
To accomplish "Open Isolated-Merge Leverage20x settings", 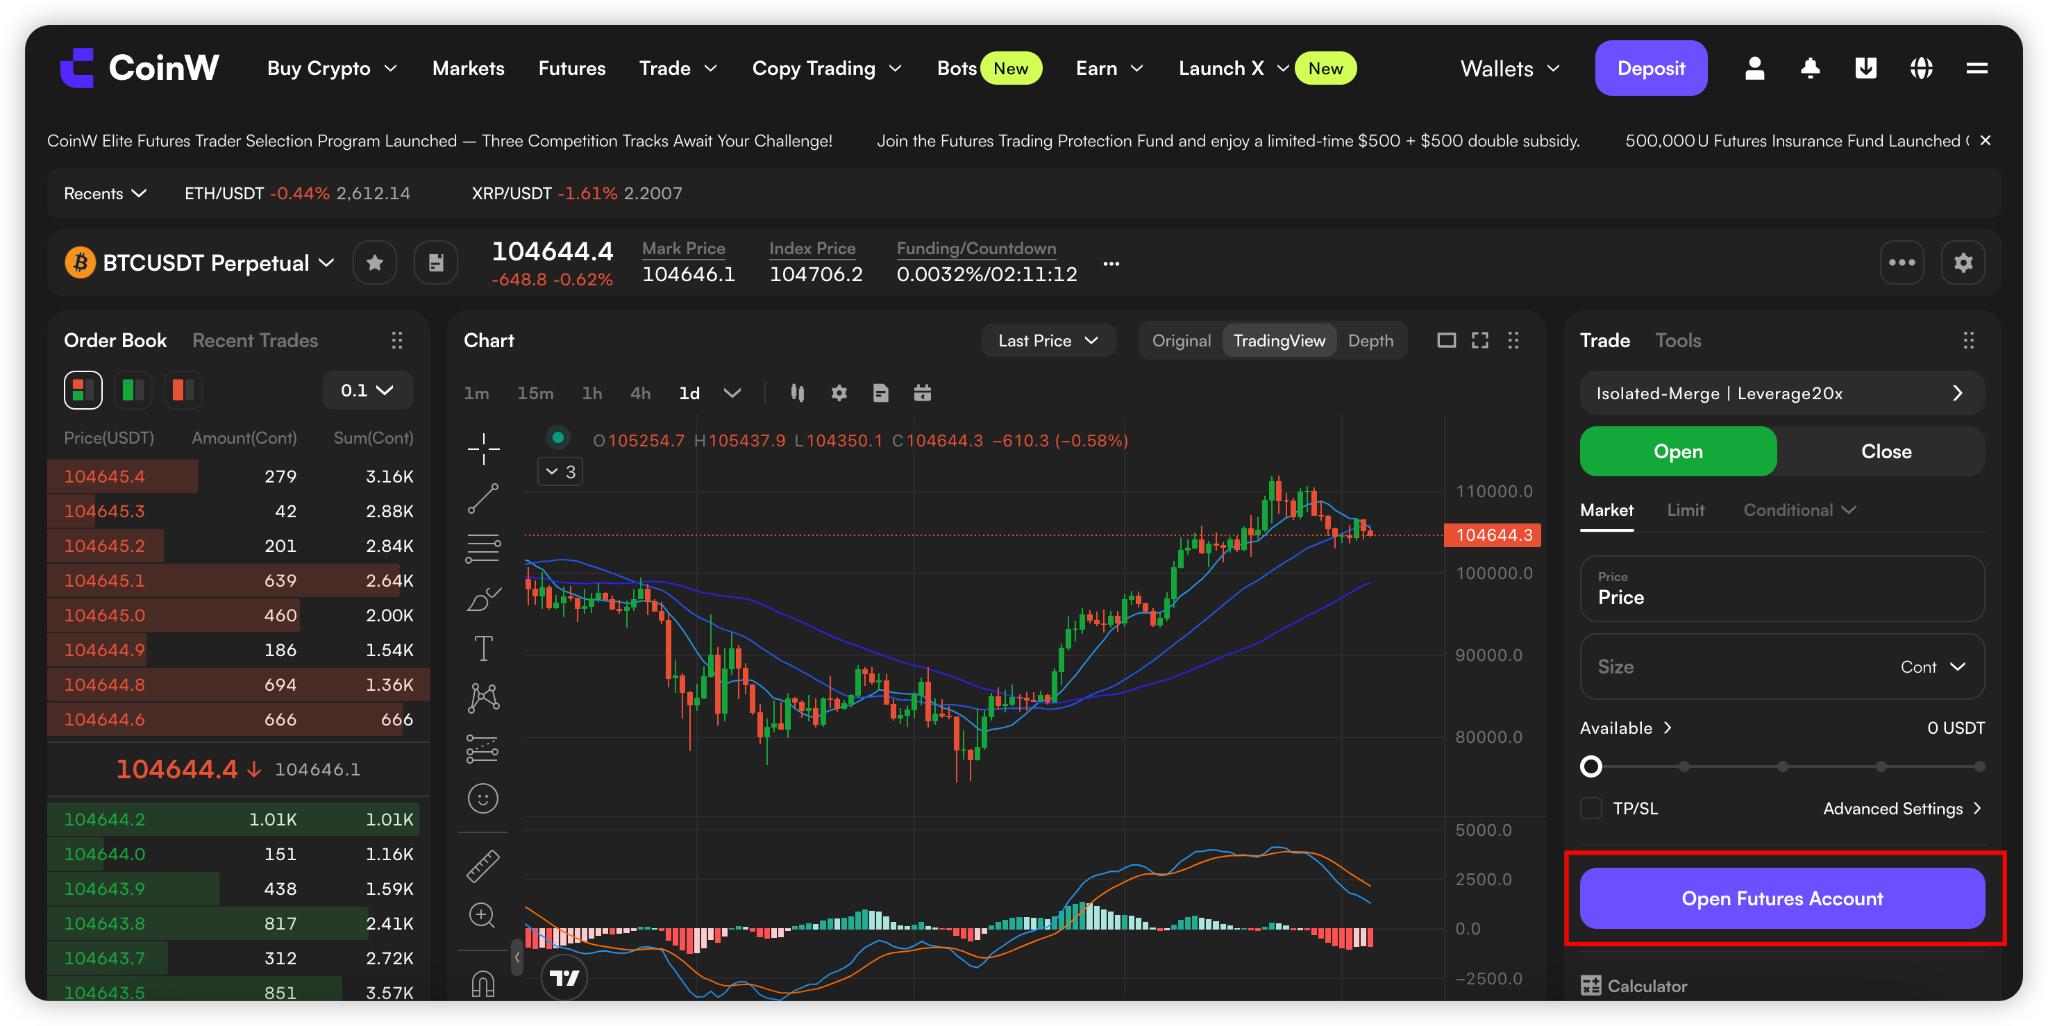I will pos(1782,393).
